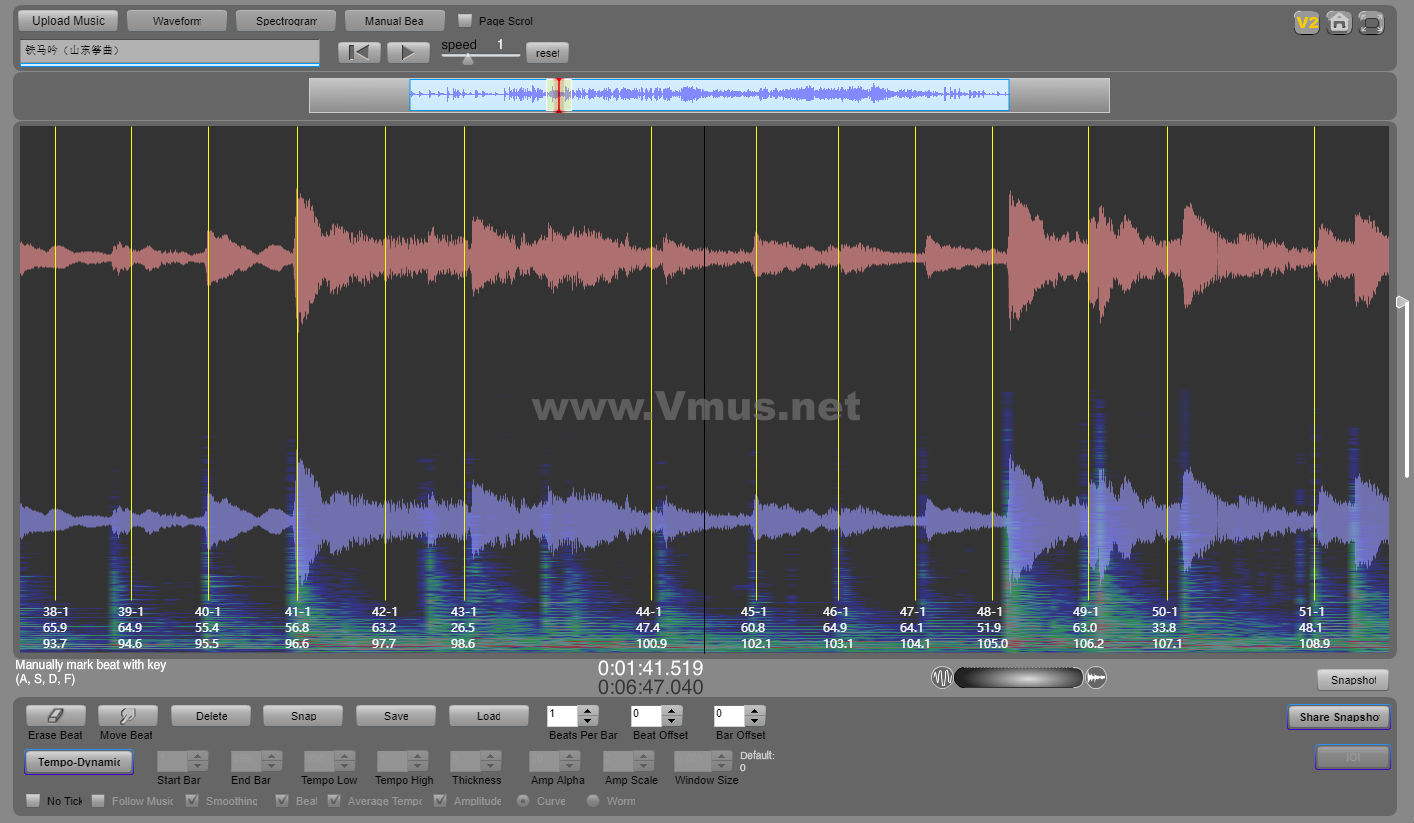Image resolution: width=1414 pixels, height=823 pixels.
Task: Adjust the speed slider handle
Action: click(x=467, y=58)
